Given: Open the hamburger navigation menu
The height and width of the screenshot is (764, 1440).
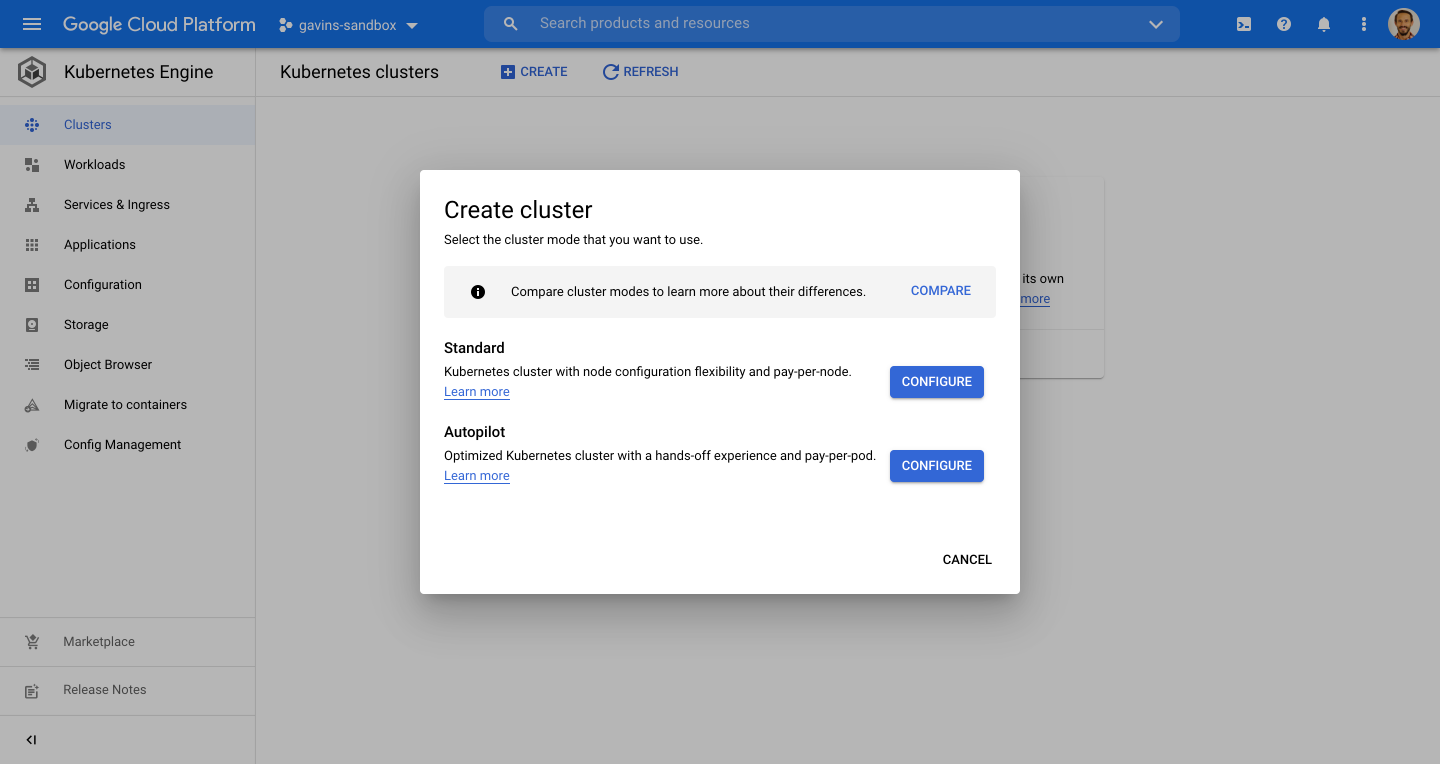Looking at the screenshot, I should (32, 24).
